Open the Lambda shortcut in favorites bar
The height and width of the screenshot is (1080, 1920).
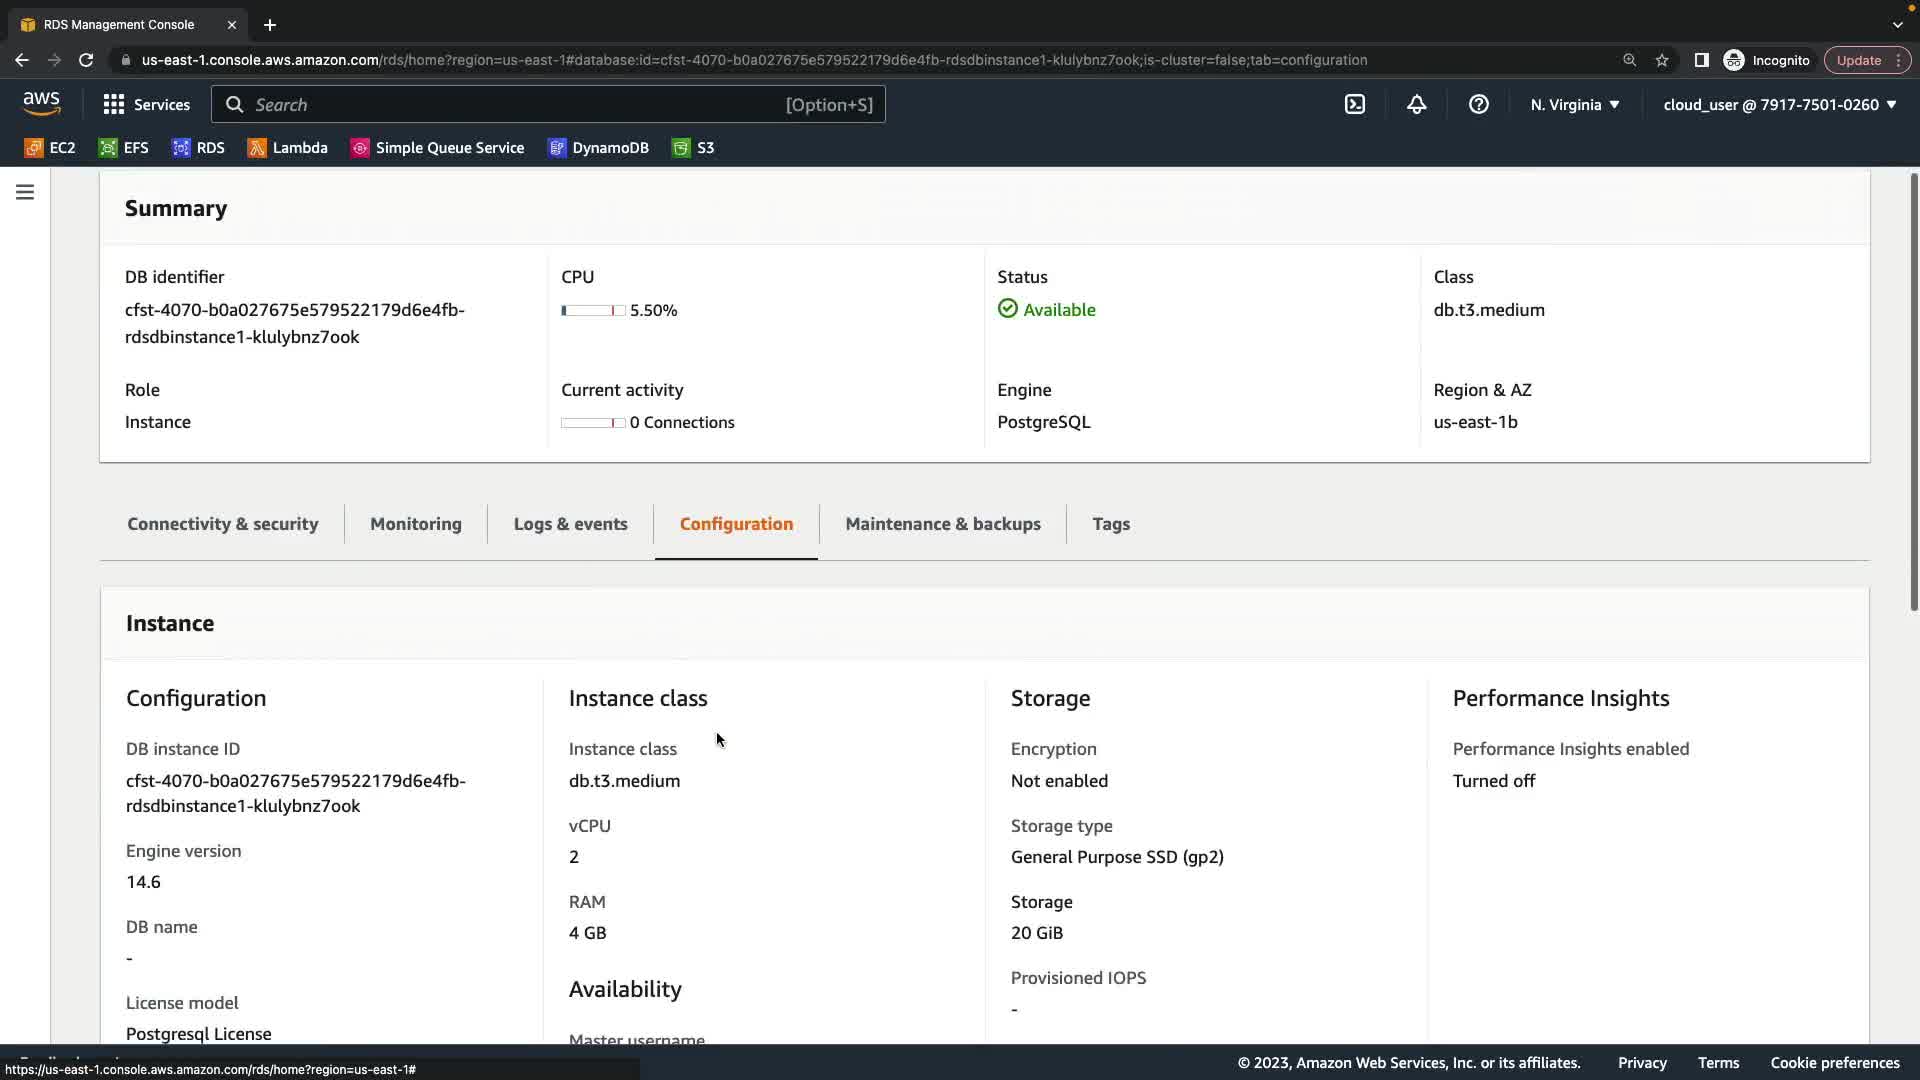pyautogui.click(x=288, y=148)
